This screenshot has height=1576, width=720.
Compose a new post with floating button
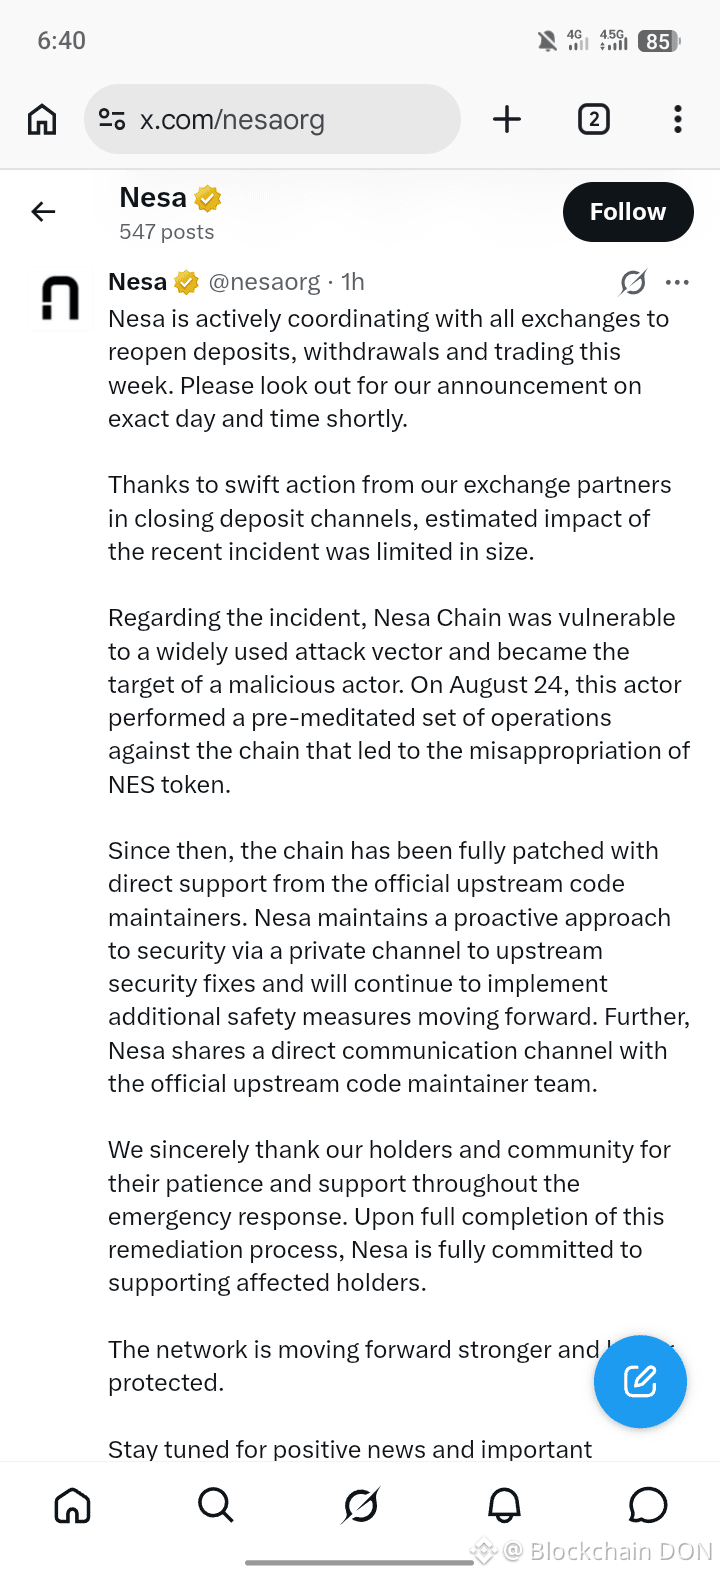point(640,1381)
